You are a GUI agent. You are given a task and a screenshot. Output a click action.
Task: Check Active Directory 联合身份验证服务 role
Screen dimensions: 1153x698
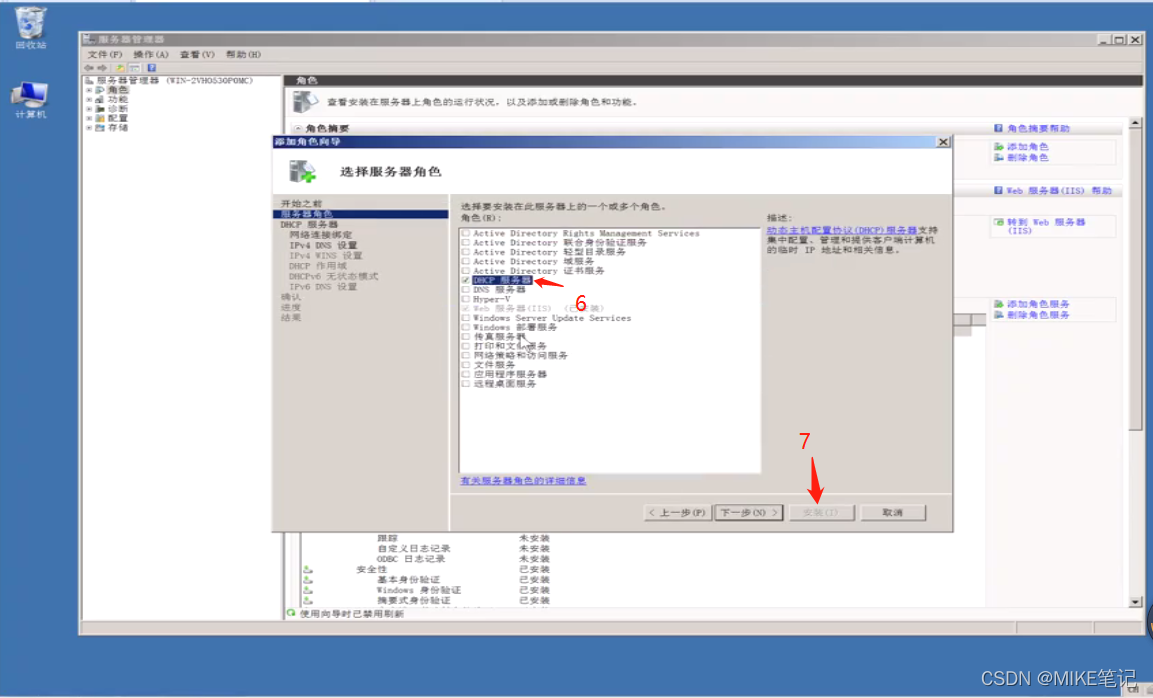[x=465, y=243]
